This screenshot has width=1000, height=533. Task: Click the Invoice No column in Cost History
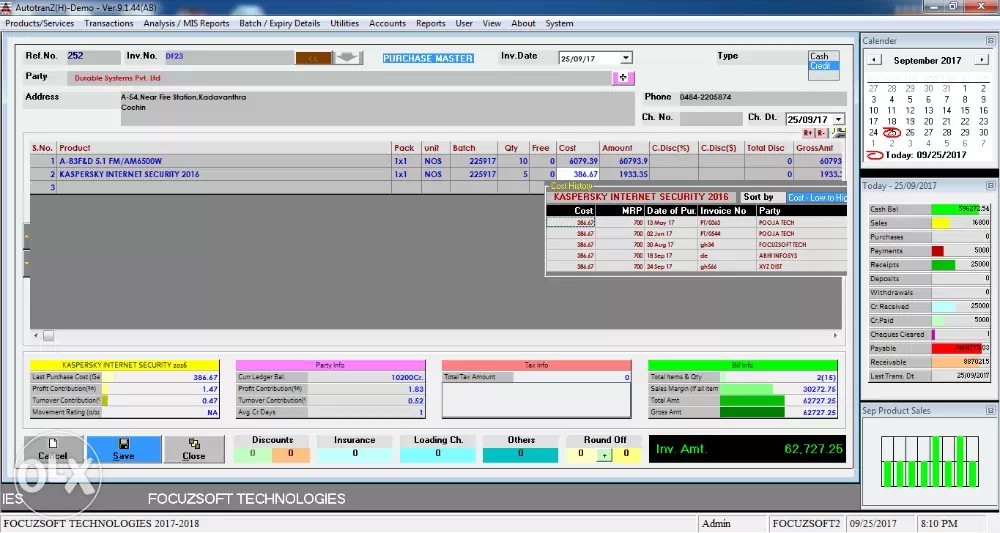726,210
